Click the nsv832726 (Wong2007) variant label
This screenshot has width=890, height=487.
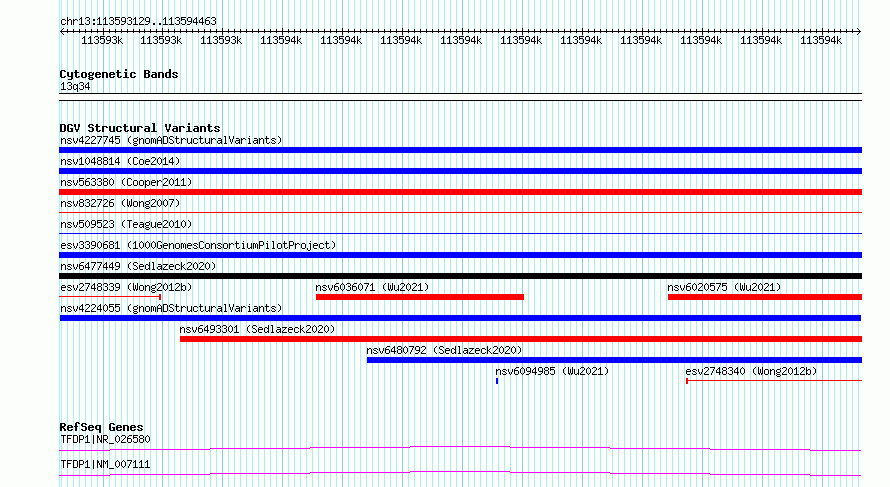120,203
